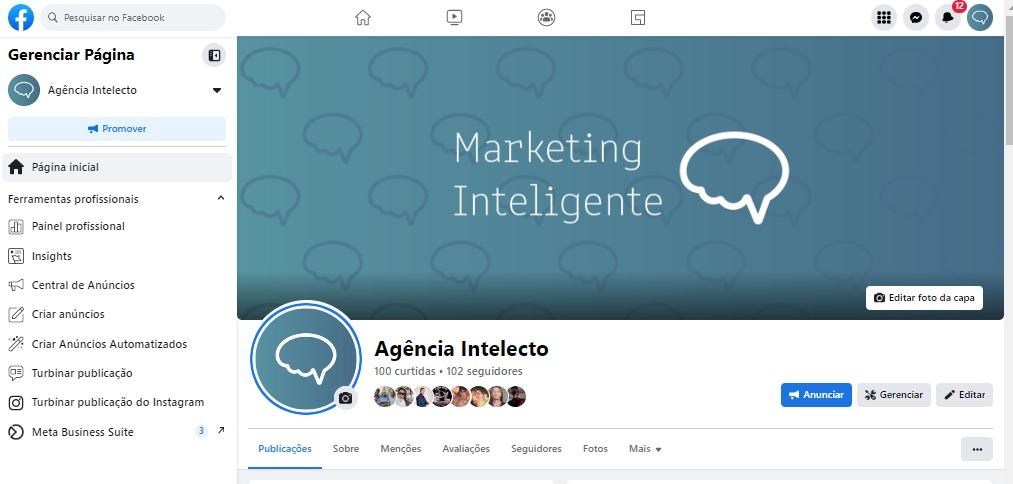The image size is (1013, 484).
Task: Open the Groups icon in top bar
Action: [x=546, y=17]
